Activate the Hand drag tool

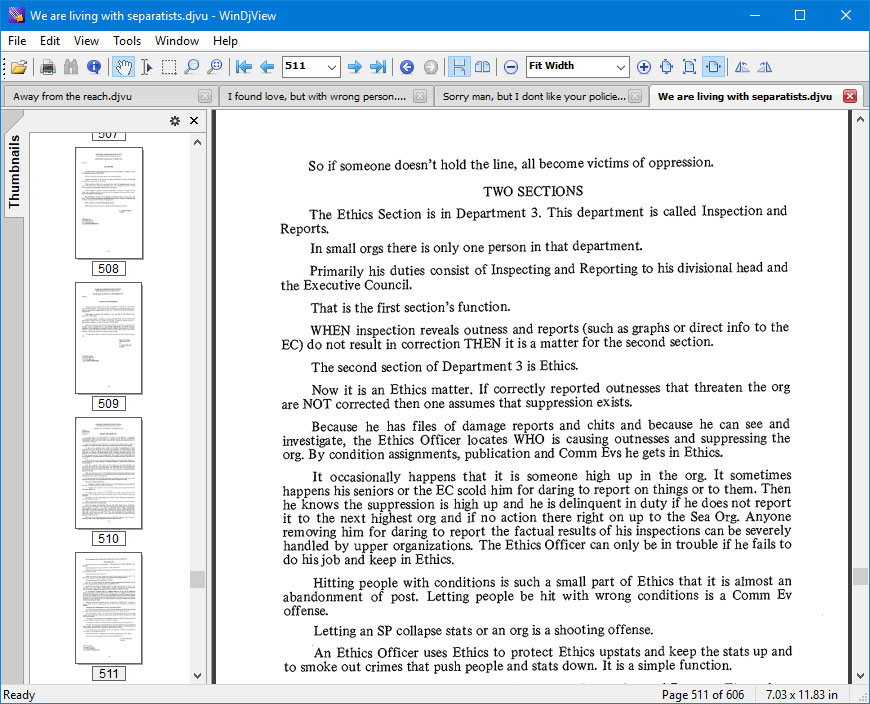(x=123, y=67)
